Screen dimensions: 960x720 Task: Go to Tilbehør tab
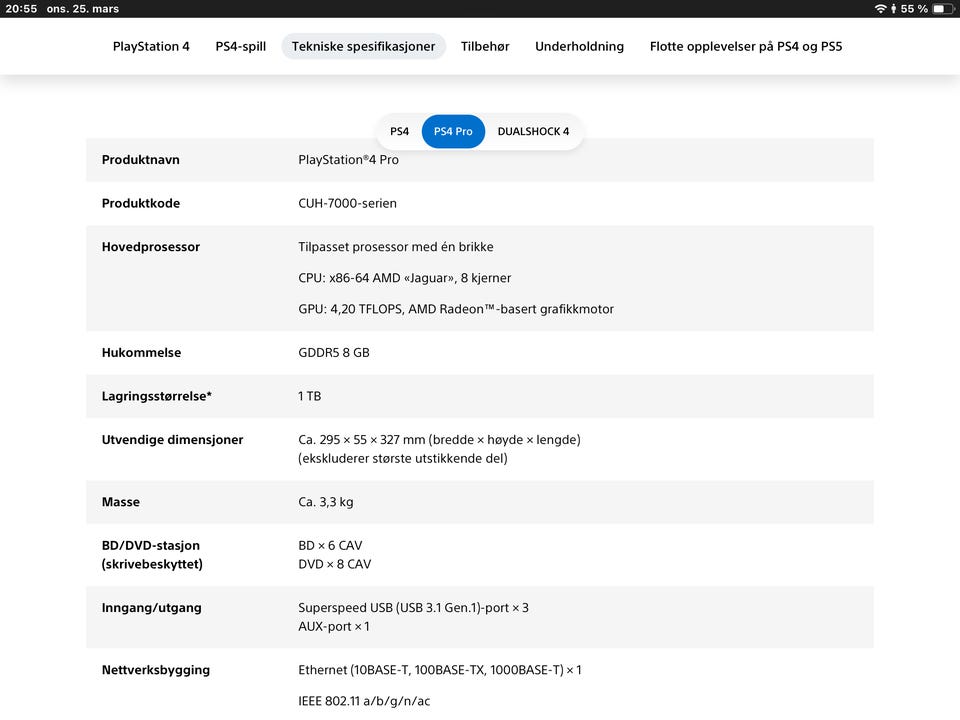click(x=485, y=47)
